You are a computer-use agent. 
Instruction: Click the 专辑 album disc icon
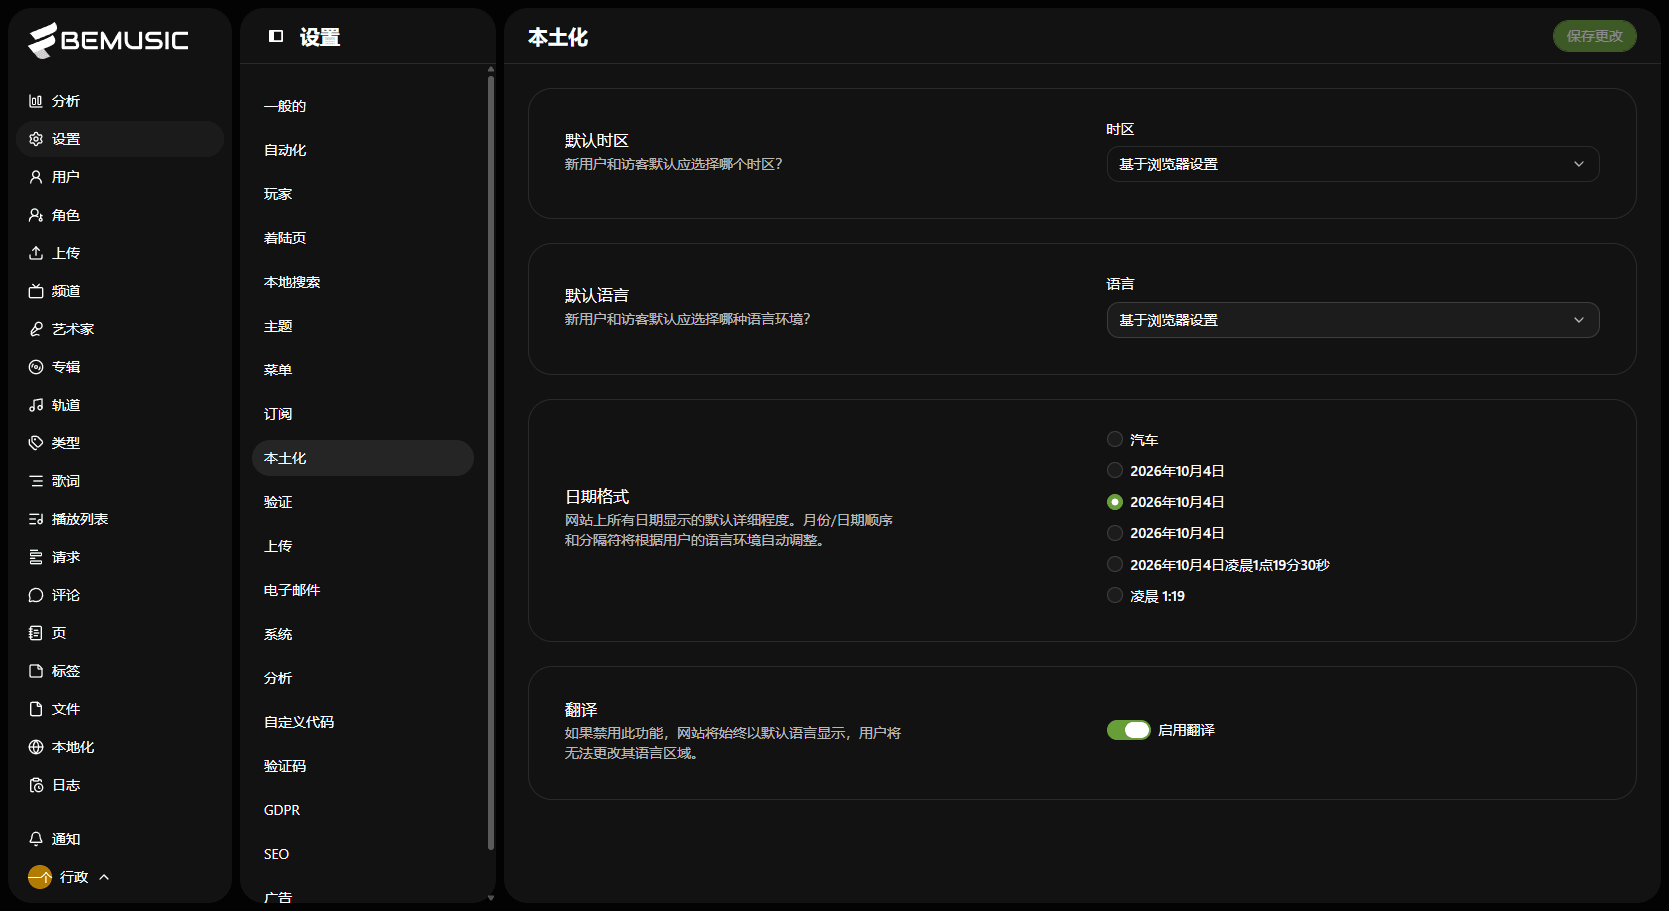36,367
